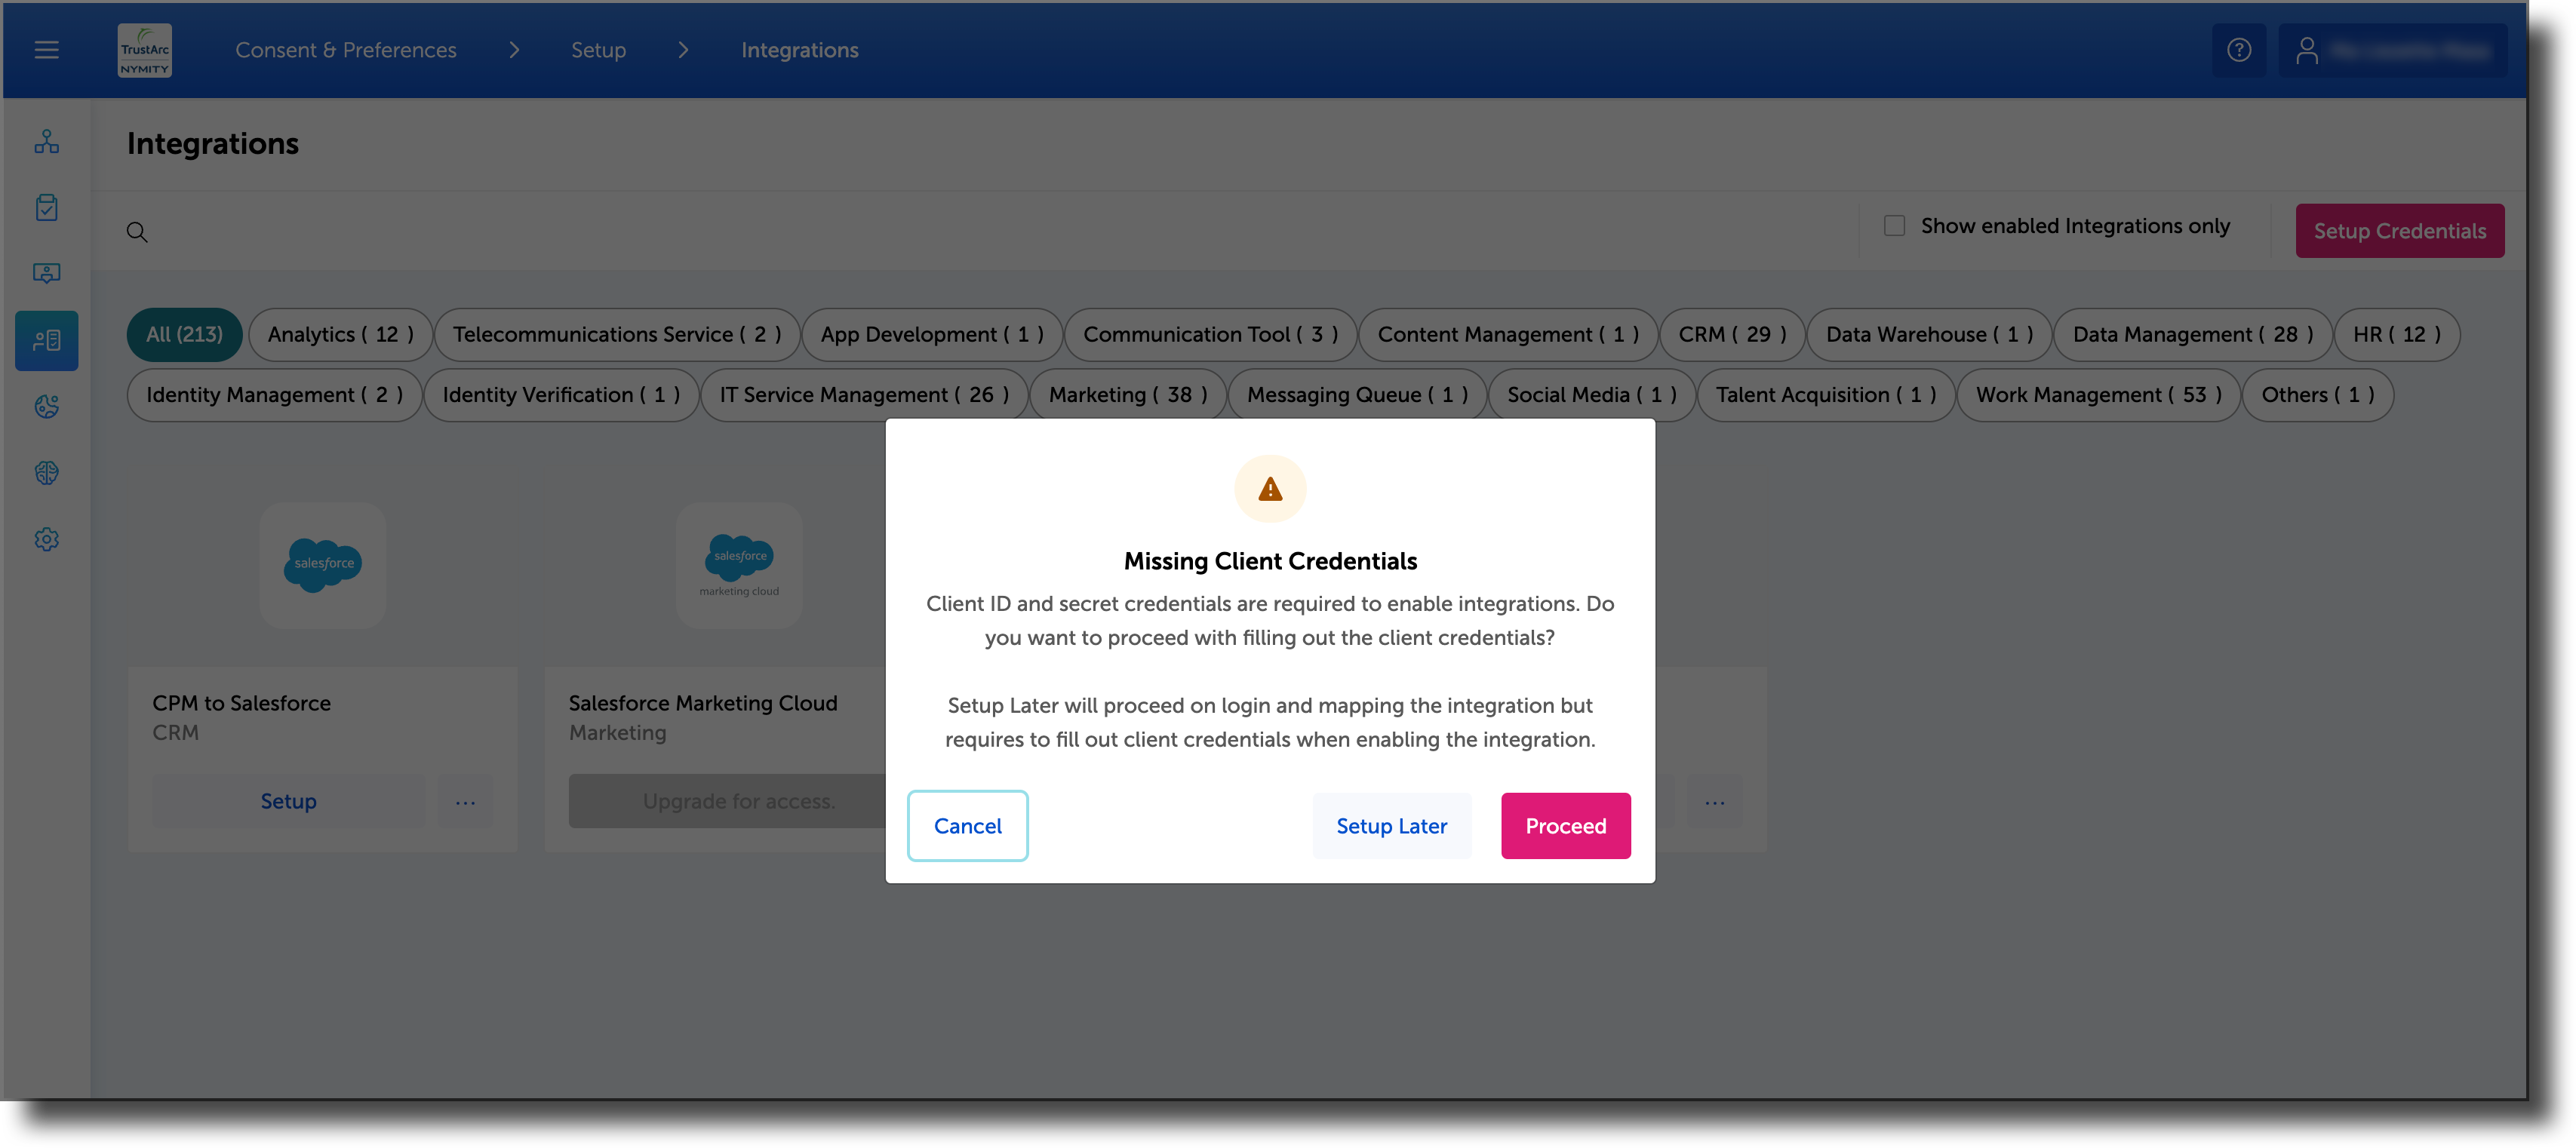Viewport: 2576px width, 1148px height.
Task: Filter by Others ( 1 )
Action: pos(2317,395)
